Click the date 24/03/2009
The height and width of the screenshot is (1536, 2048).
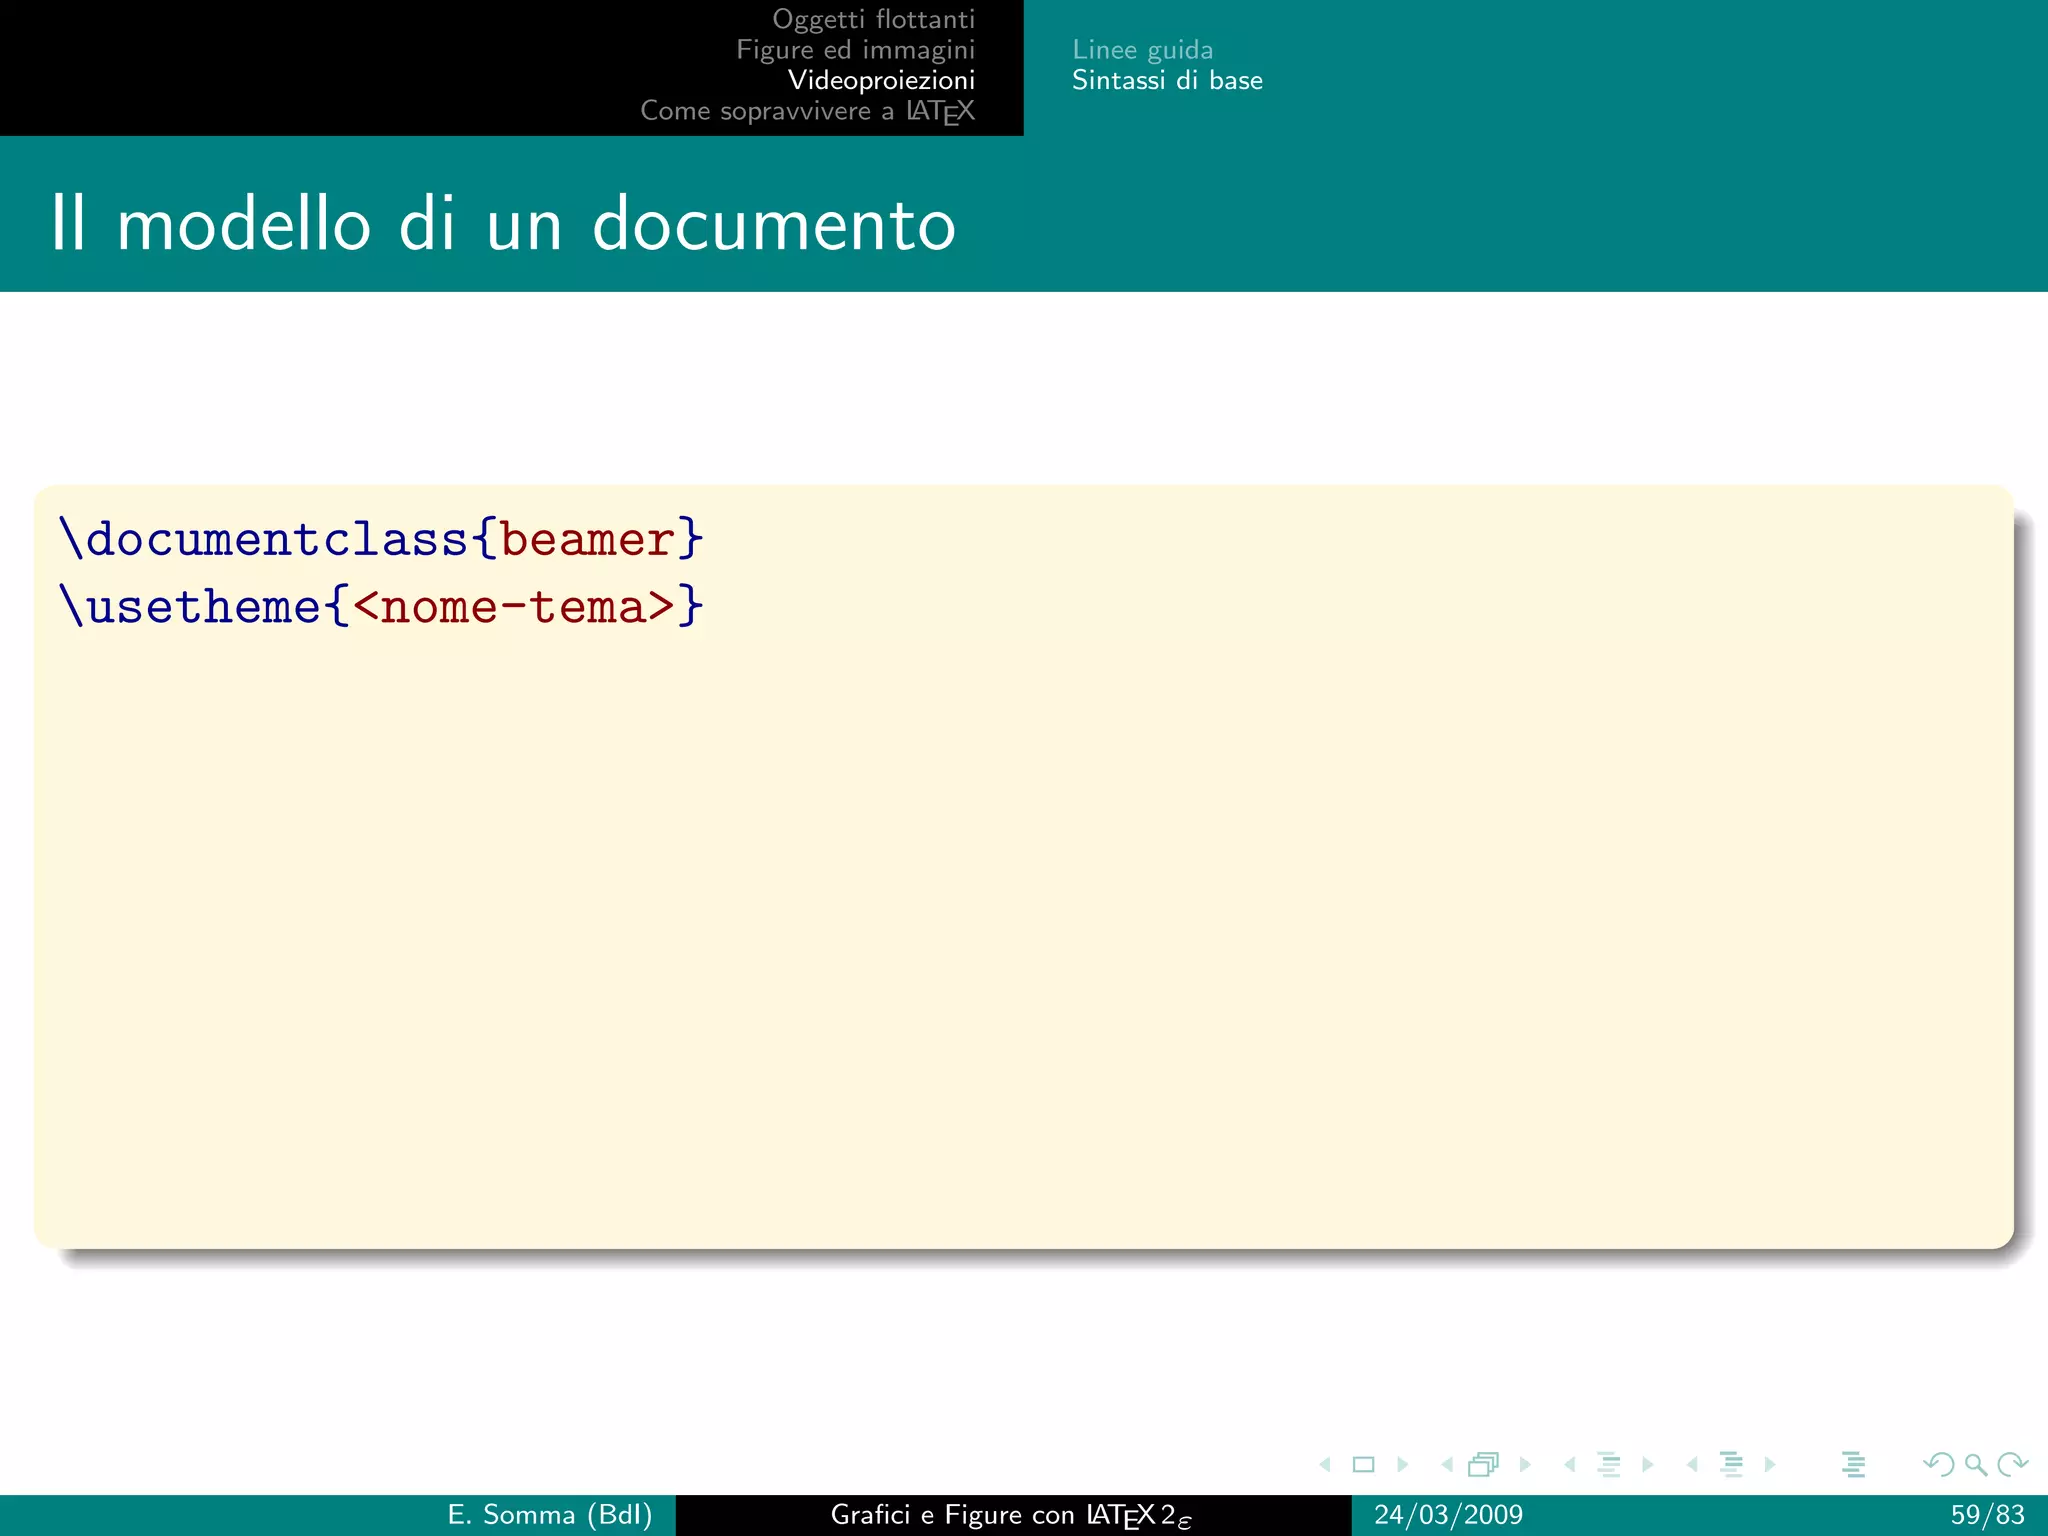[x=1448, y=1515]
